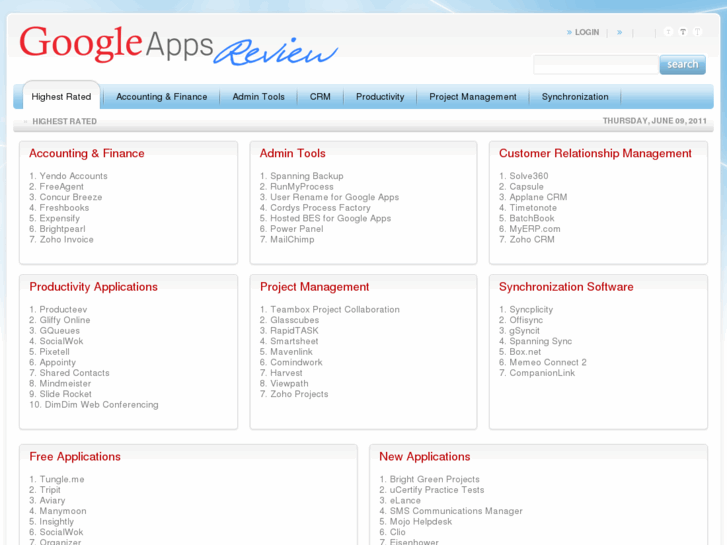Click the arrow link after LOGIN
This screenshot has width=727, height=545.
point(619,32)
